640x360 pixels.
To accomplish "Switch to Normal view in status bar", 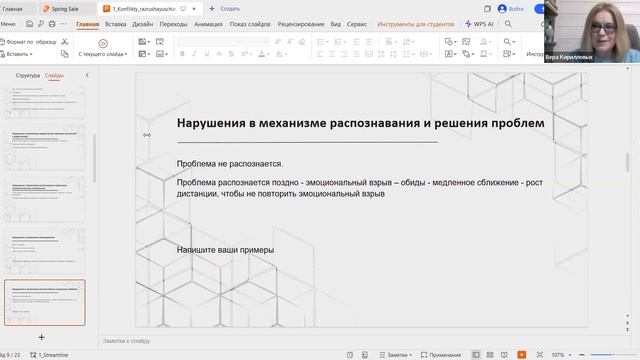I will pos(476,355).
